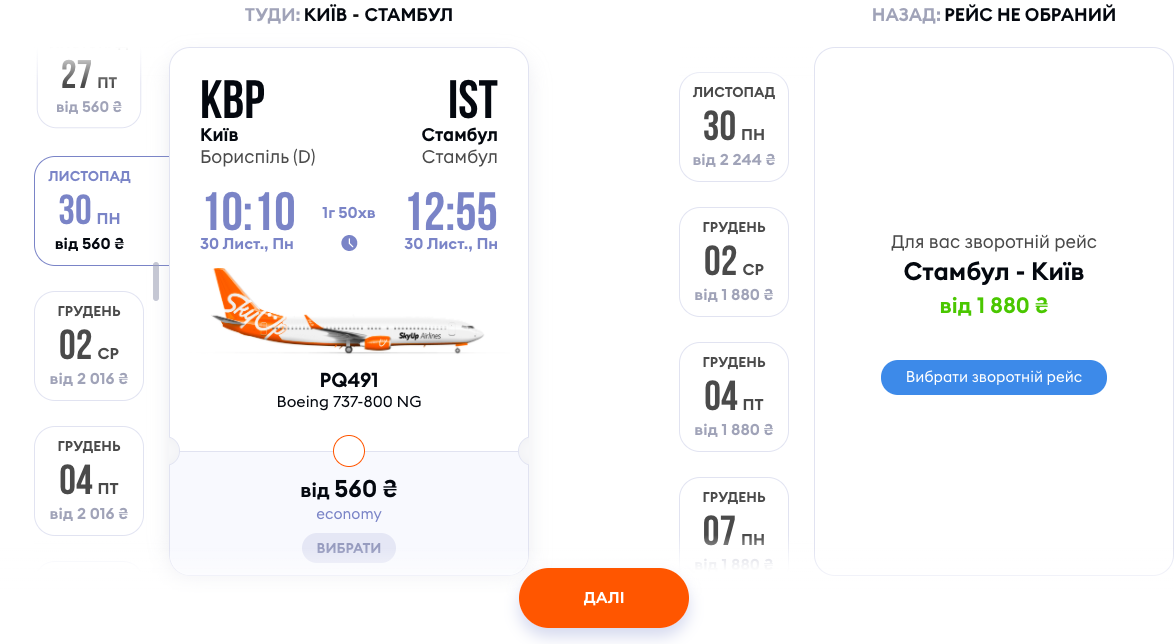Click the IST arrival airport code
Image resolution: width=1174 pixels, height=644 pixels.
(x=472, y=99)
